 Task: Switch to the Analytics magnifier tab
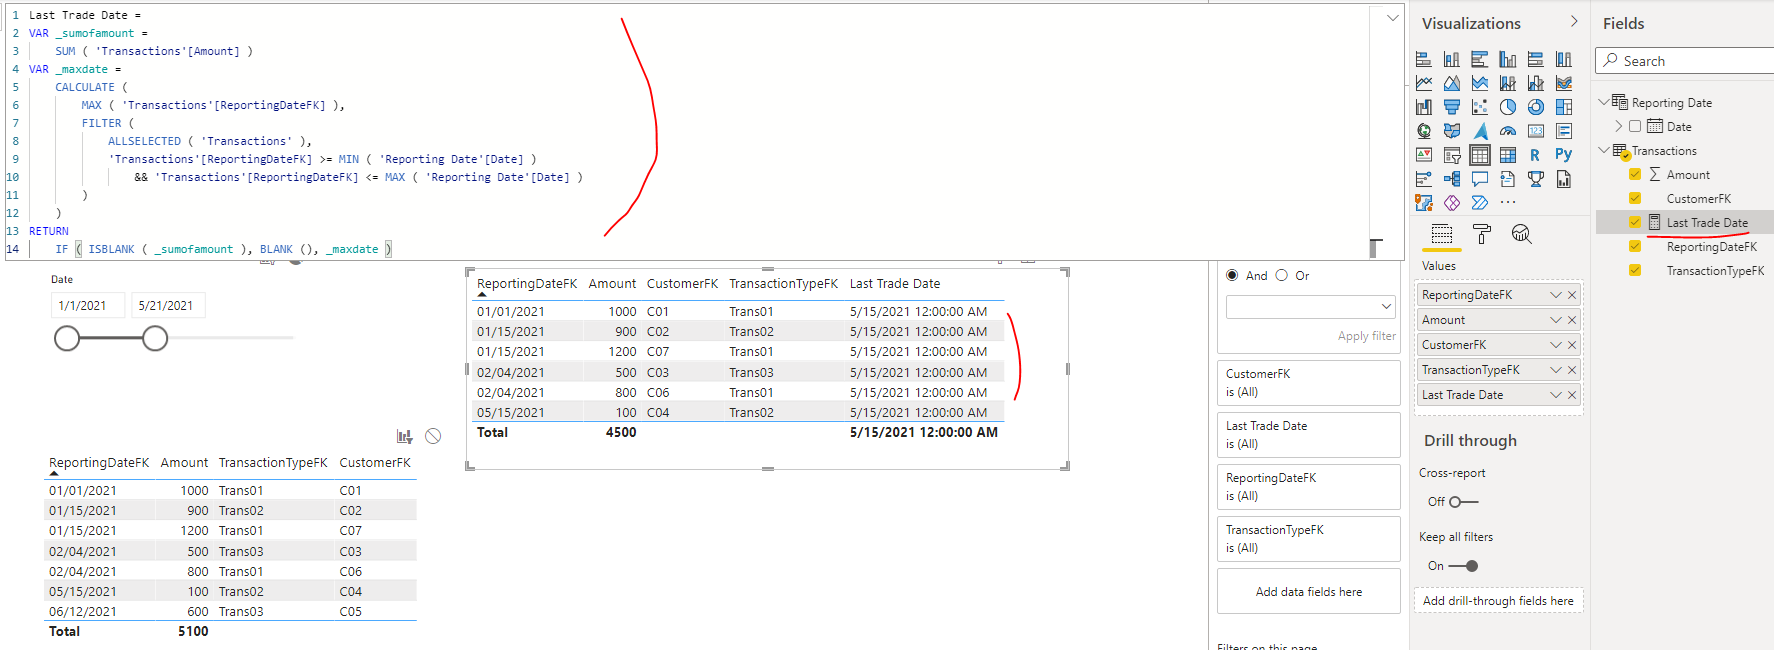(1521, 235)
